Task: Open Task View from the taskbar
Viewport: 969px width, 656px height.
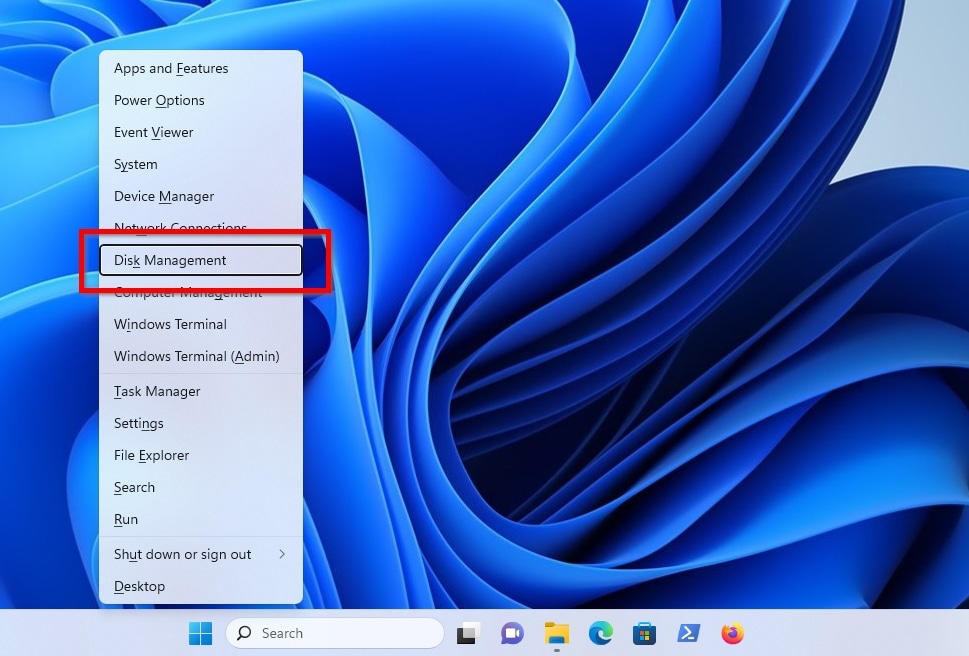Action: click(467, 633)
